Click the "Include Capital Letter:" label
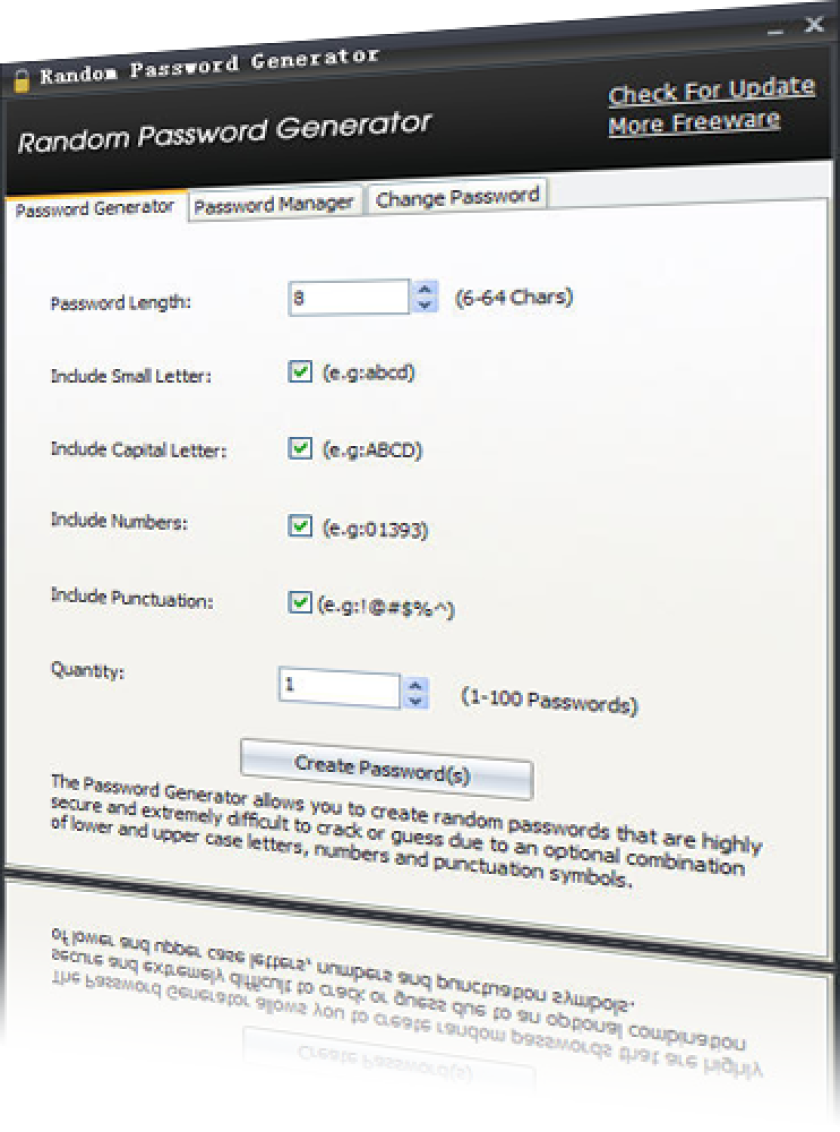Viewport: 840px width, 1132px height. pyautogui.click(x=139, y=450)
